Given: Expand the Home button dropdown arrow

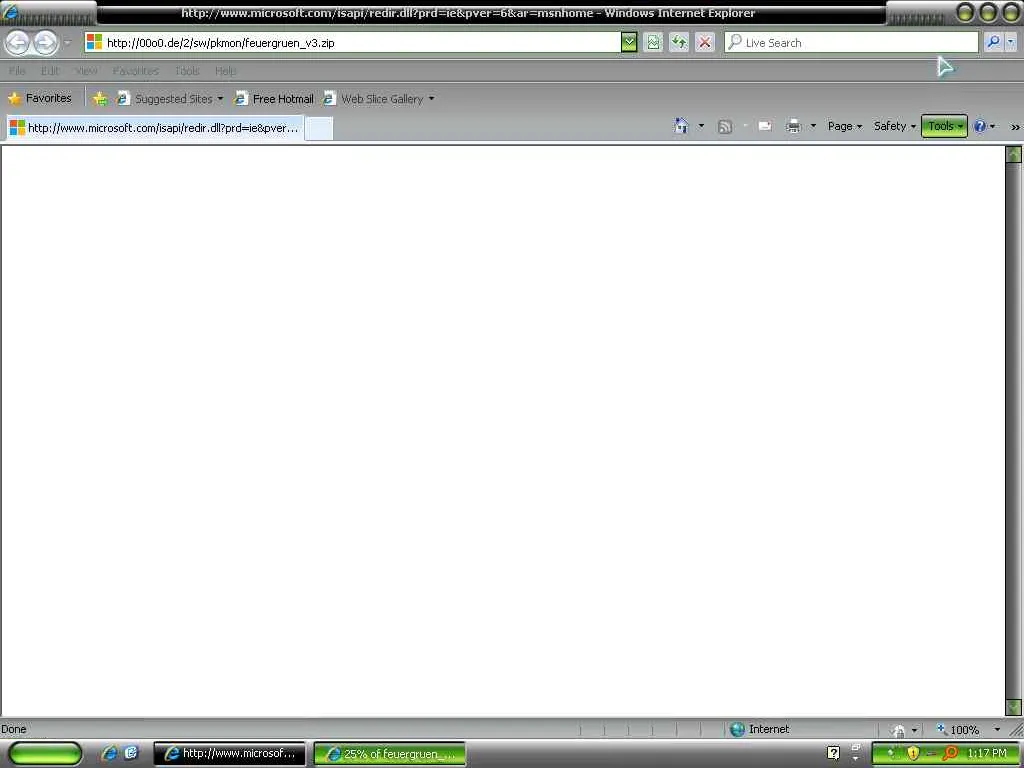Looking at the screenshot, I should (x=701, y=126).
